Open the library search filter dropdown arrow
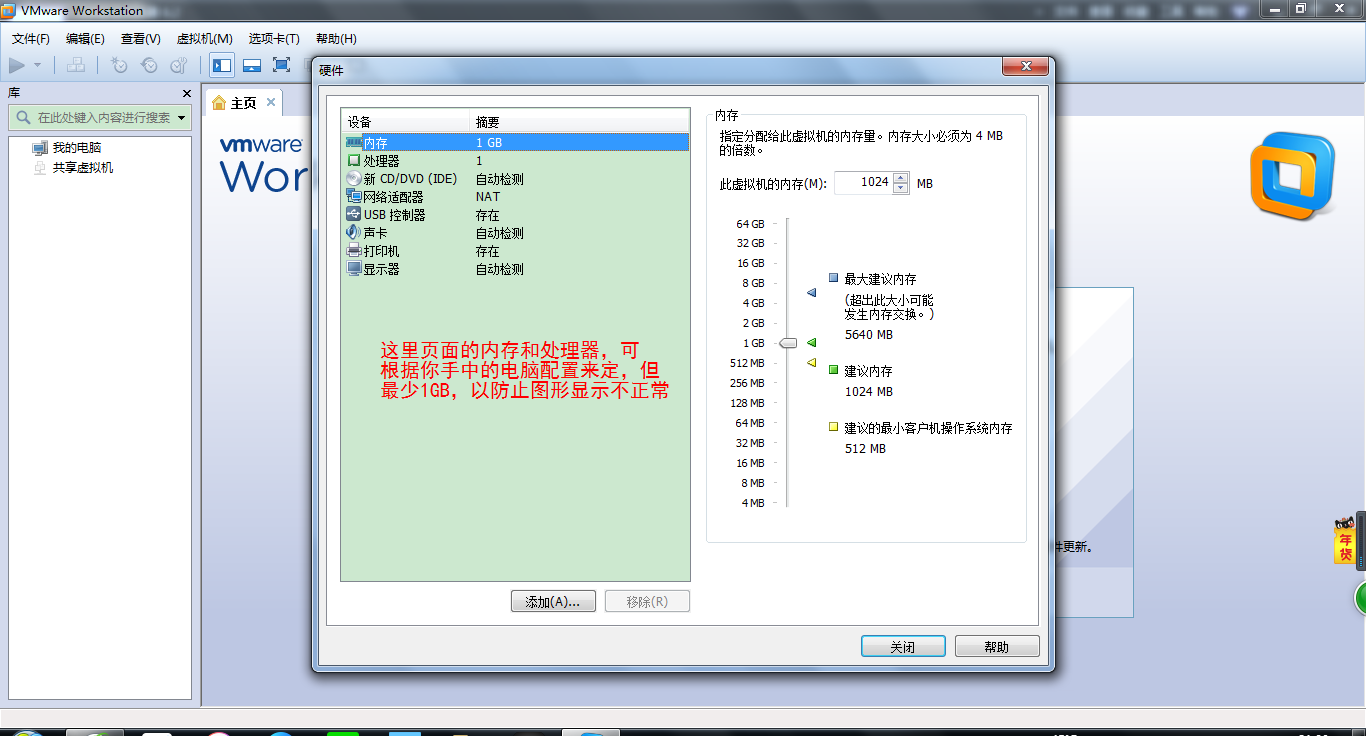 coord(182,118)
